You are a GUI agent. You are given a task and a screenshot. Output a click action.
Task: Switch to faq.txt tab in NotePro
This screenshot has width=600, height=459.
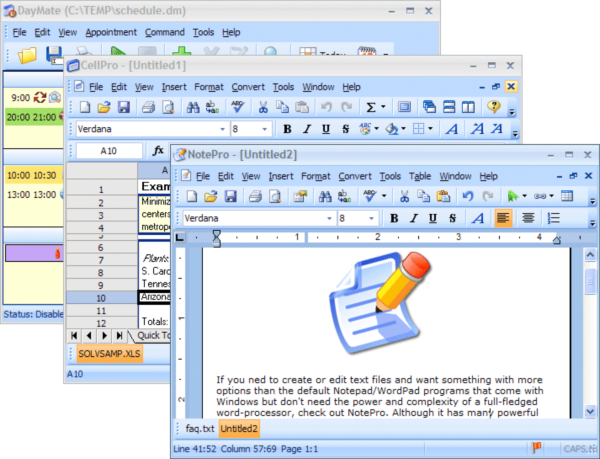pyautogui.click(x=200, y=428)
